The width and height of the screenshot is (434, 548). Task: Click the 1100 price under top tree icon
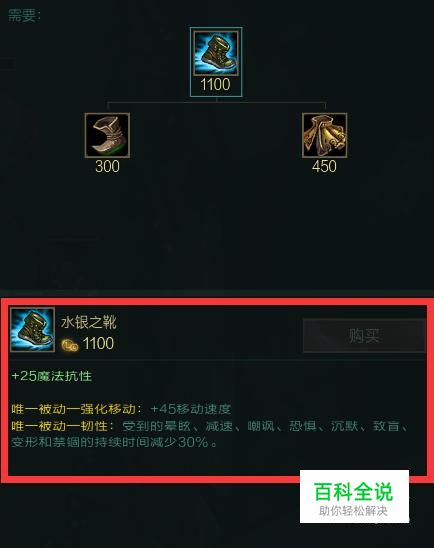pos(215,85)
